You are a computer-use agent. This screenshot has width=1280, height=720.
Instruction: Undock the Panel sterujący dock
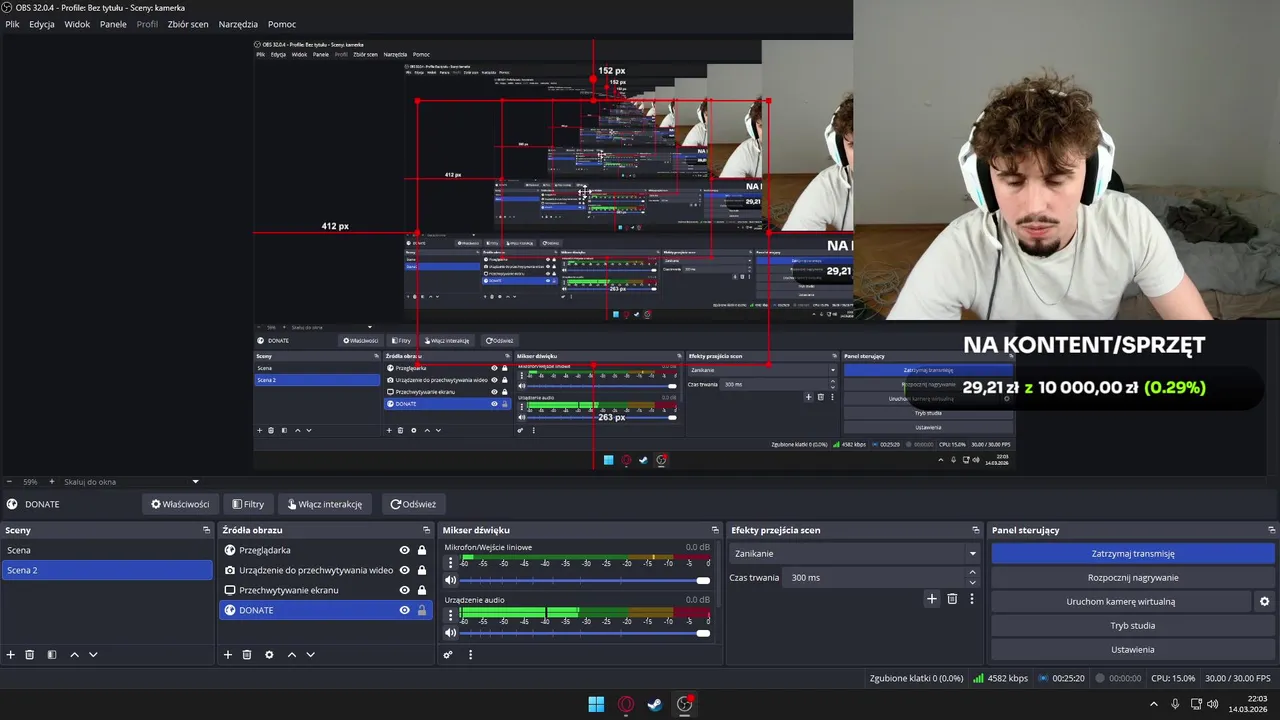[x=1272, y=530]
